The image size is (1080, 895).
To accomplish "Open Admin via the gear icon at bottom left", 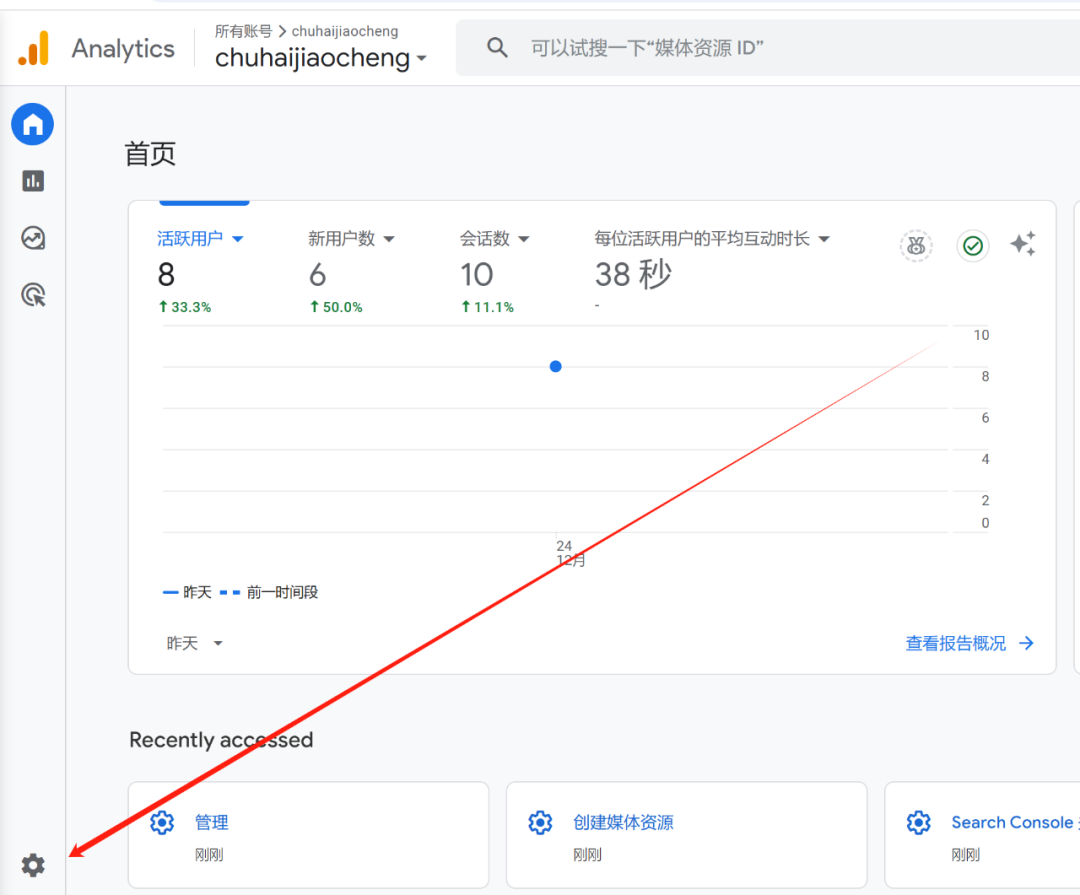I will coord(33,864).
